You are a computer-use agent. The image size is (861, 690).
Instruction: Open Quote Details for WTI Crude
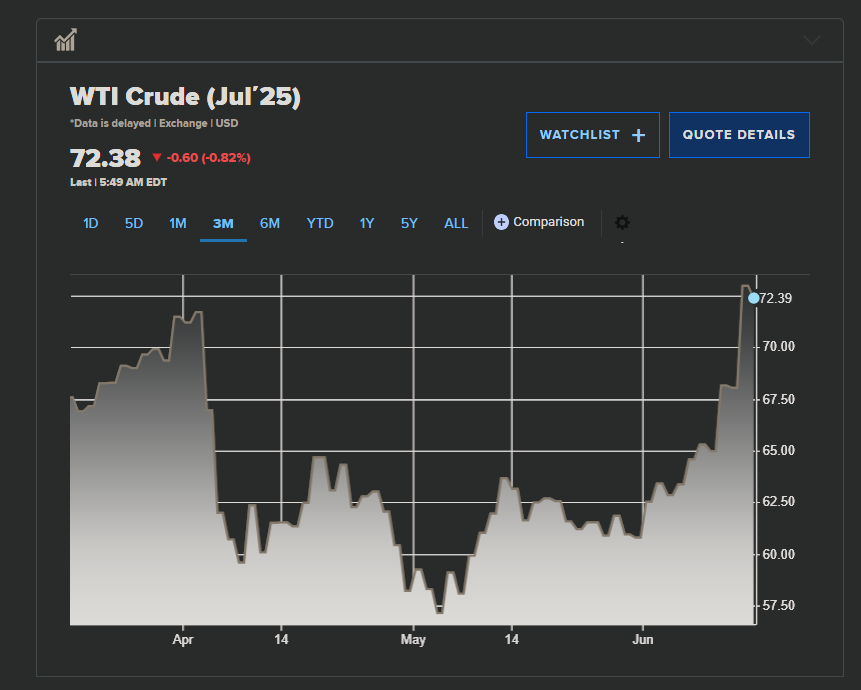coord(739,135)
